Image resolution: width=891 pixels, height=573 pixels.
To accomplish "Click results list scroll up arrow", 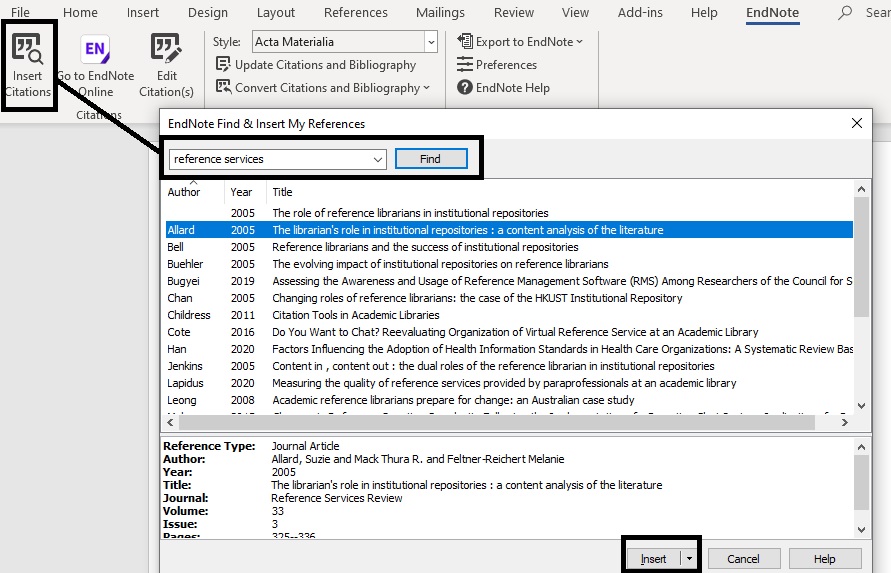I will tap(861, 189).
